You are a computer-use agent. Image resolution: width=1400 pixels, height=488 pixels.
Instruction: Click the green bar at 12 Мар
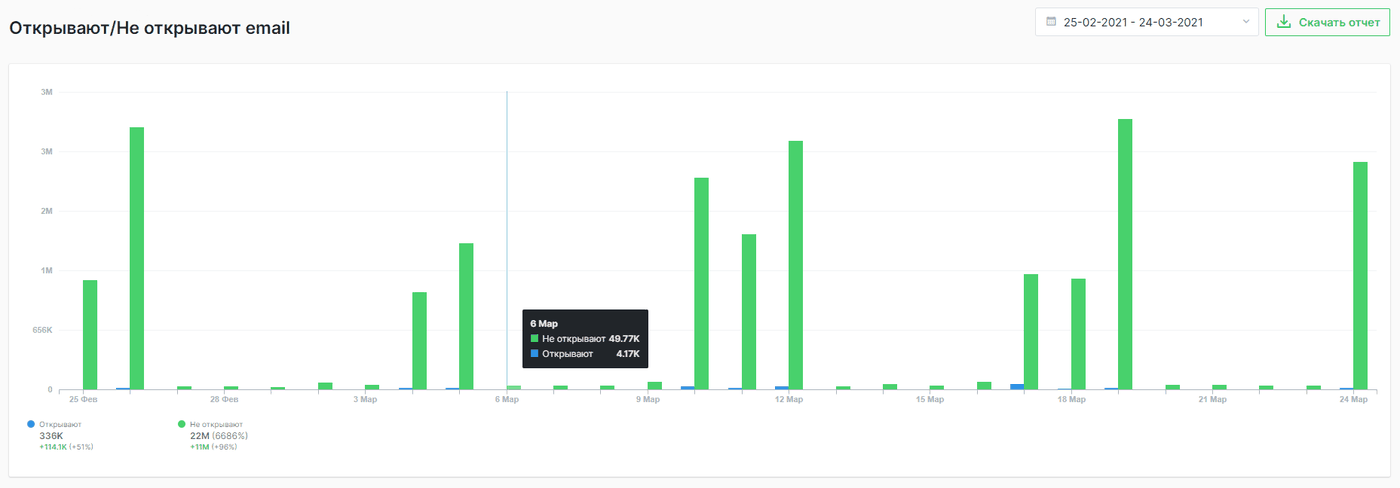pyautogui.click(x=796, y=265)
